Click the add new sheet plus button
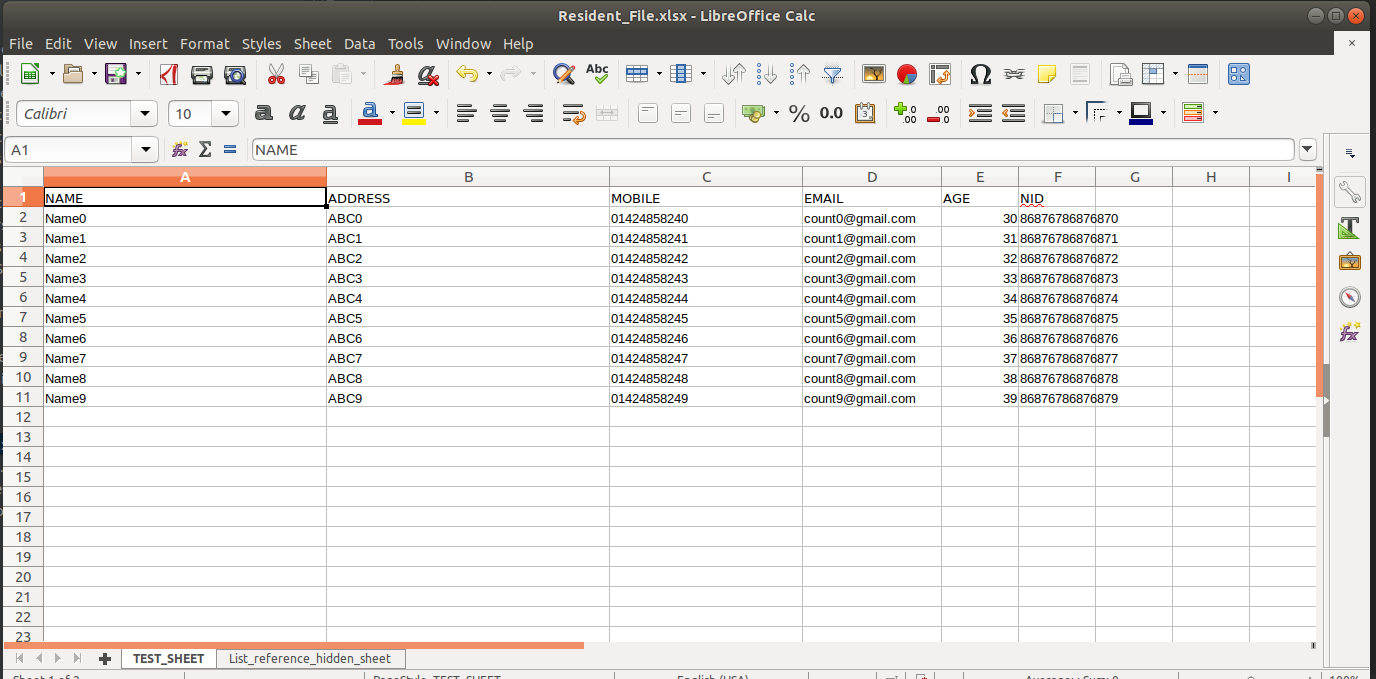The image size is (1376, 679). coord(104,658)
